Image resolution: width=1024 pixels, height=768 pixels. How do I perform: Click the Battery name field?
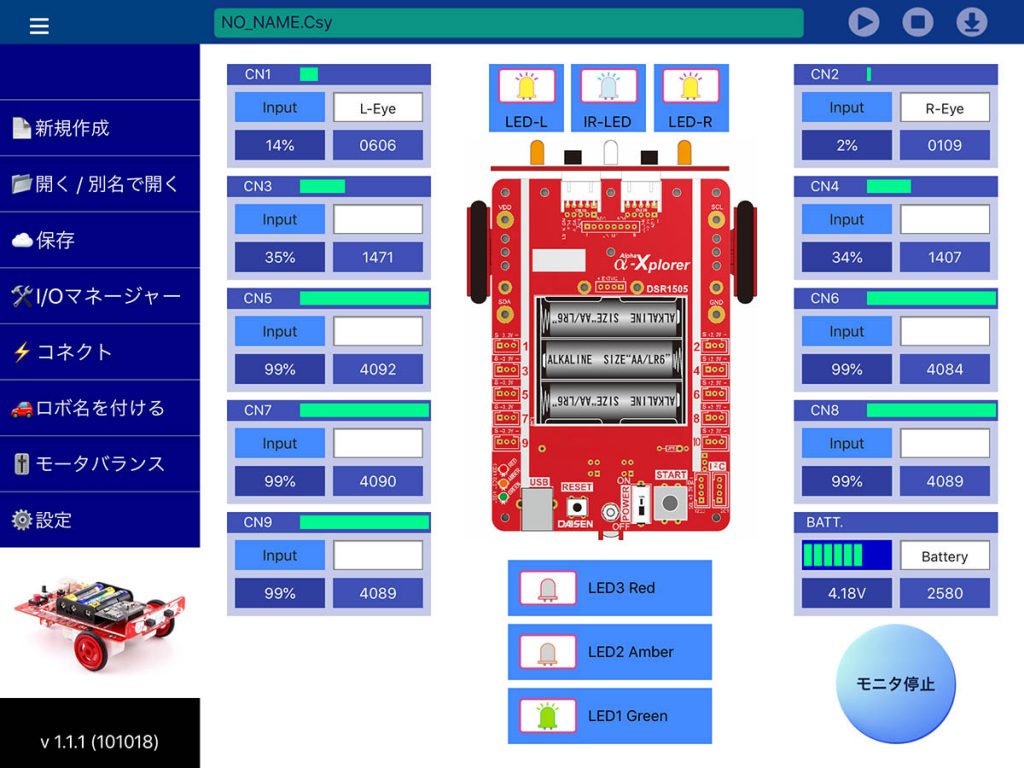pyautogui.click(x=944, y=556)
